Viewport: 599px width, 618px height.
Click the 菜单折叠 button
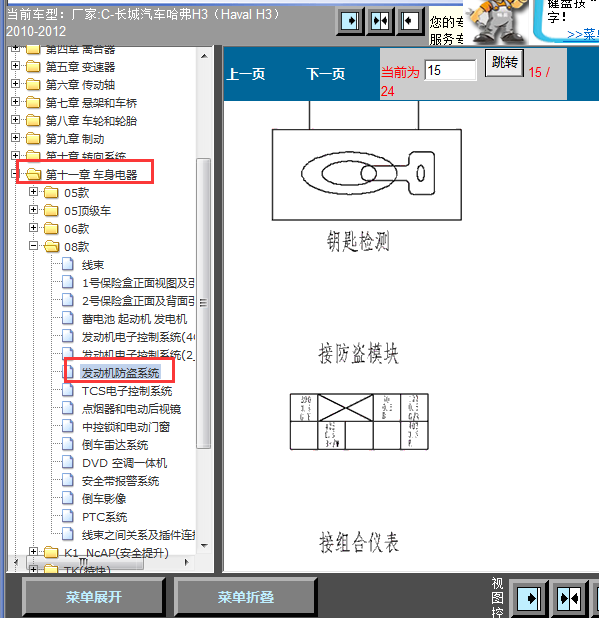tap(246, 597)
